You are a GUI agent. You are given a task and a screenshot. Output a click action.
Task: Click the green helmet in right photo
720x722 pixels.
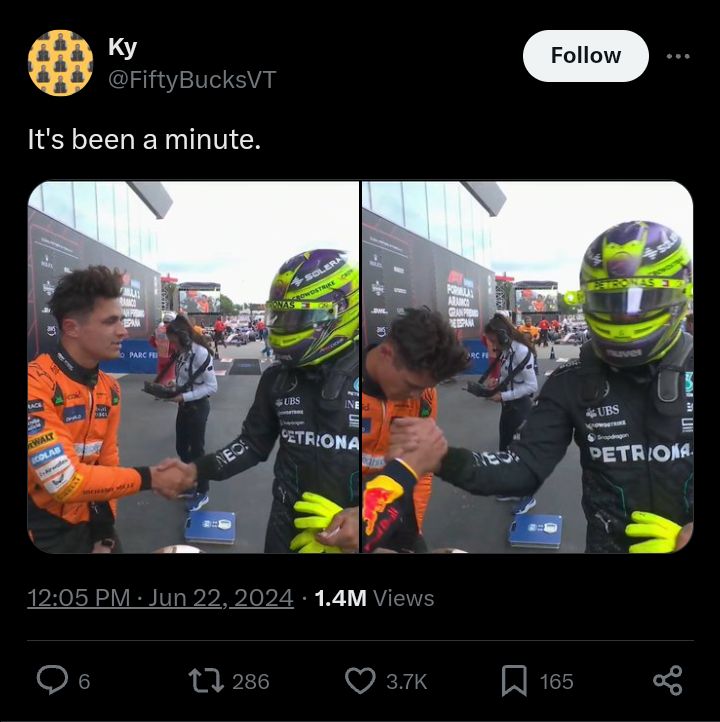635,292
